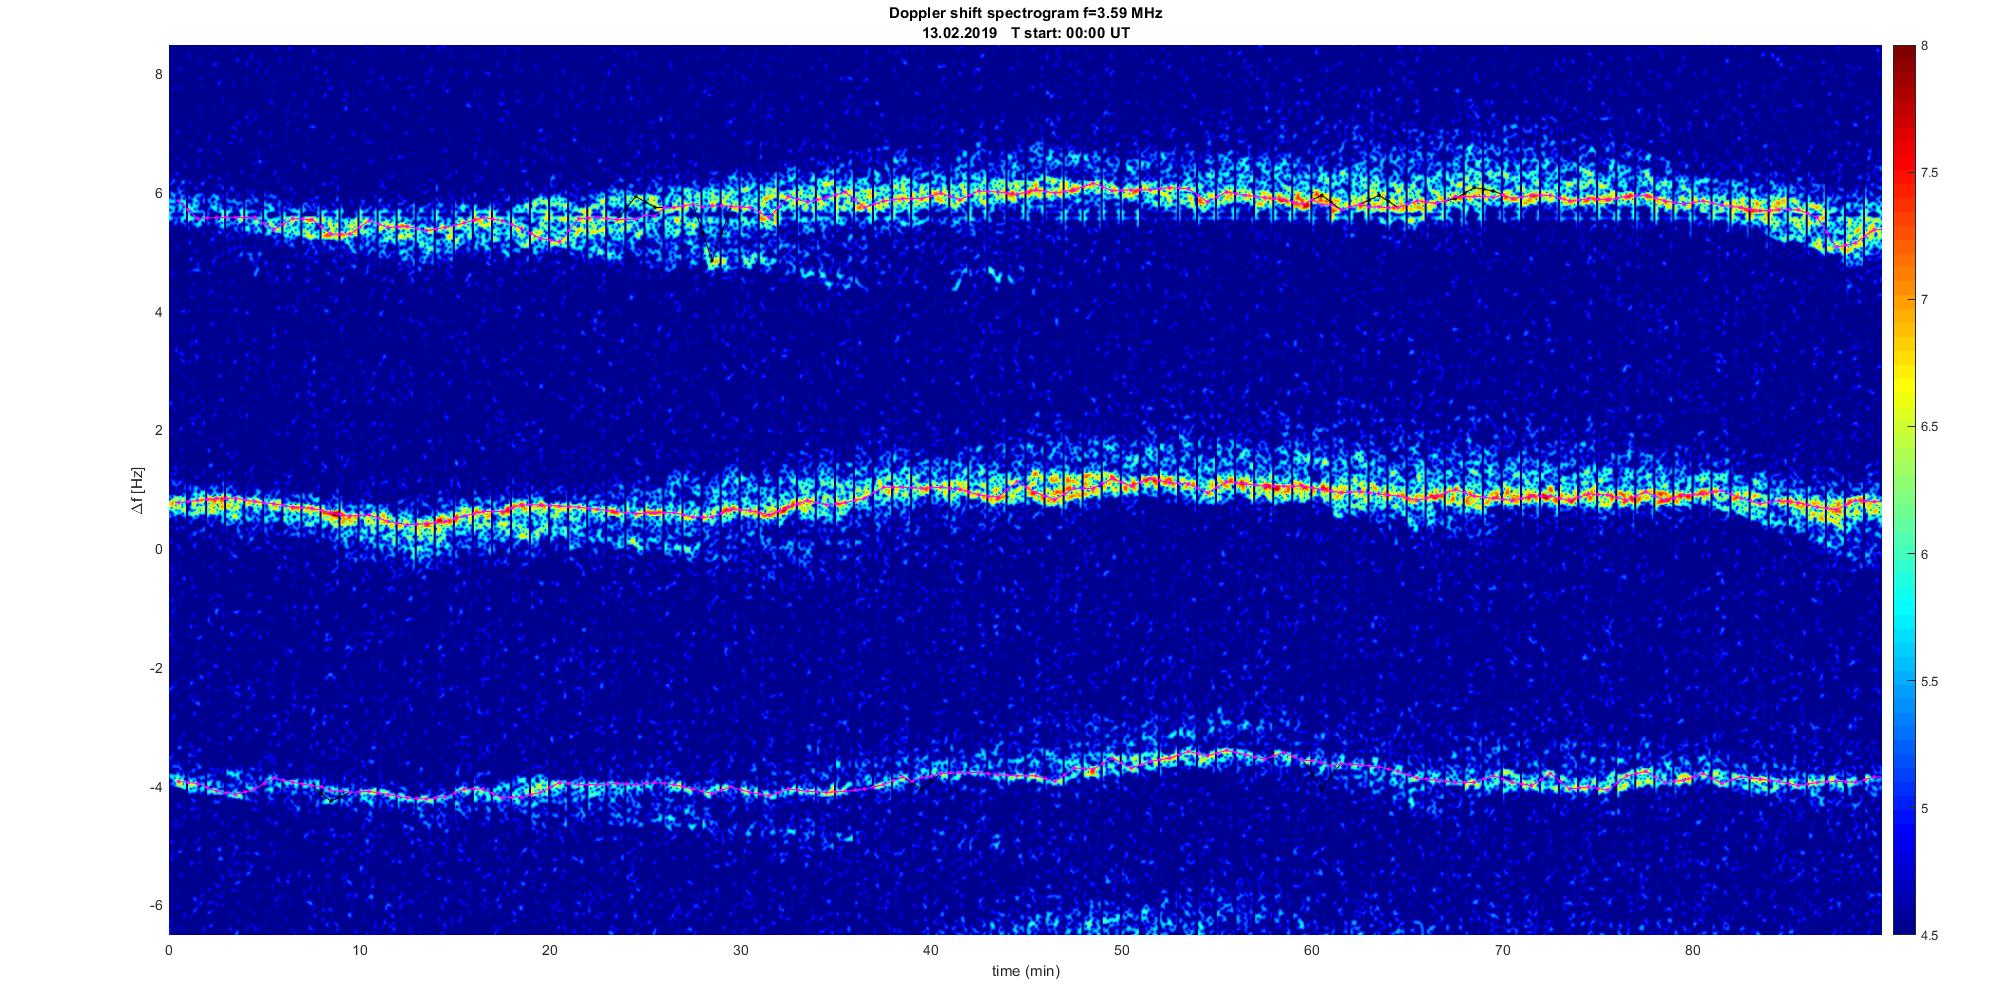Click the lower signal trace at 55 minutes
The image size is (2000, 1003).
[1216, 752]
